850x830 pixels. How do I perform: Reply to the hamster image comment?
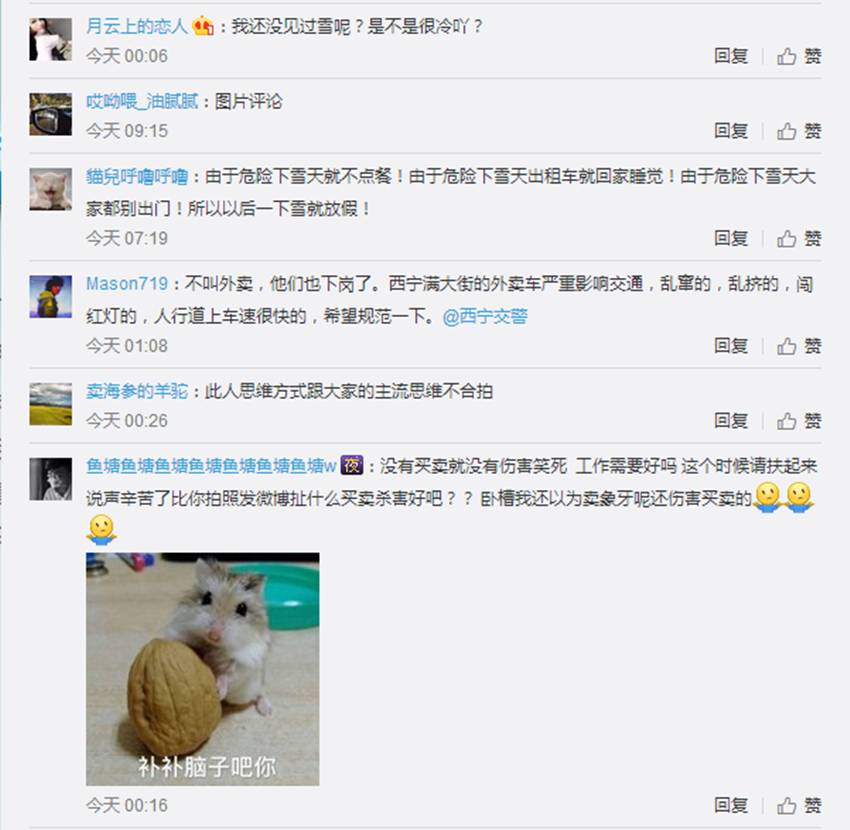[x=731, y=805]
